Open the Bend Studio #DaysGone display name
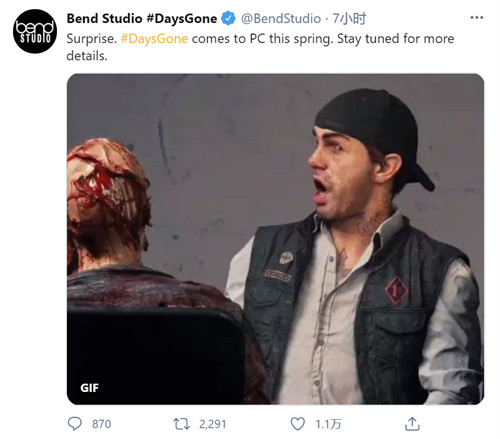 click(x=142, y=18)
